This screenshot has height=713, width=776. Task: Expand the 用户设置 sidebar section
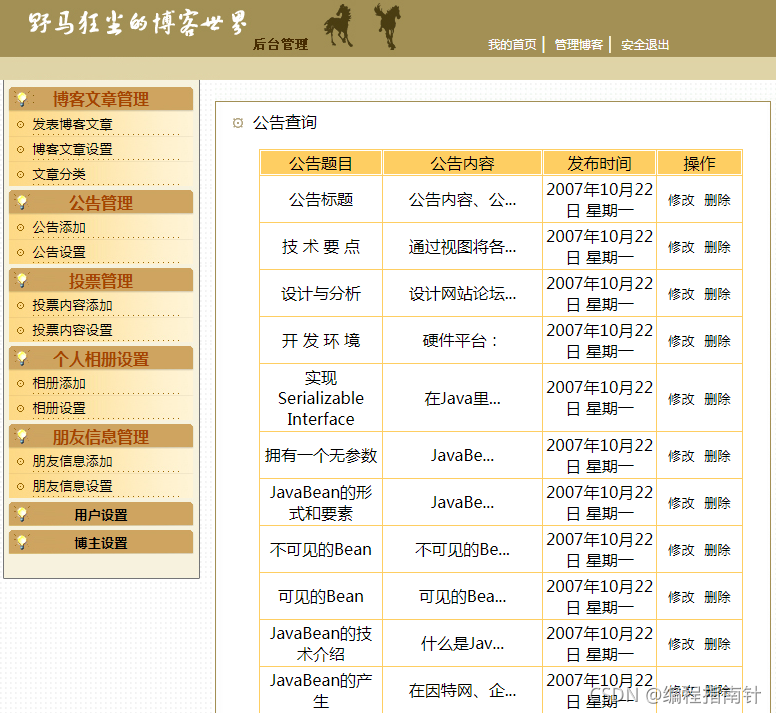101,515
